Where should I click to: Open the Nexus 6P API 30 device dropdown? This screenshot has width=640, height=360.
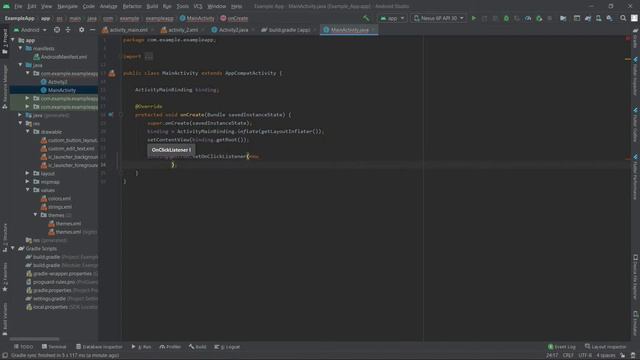click(x=438, y=18)
